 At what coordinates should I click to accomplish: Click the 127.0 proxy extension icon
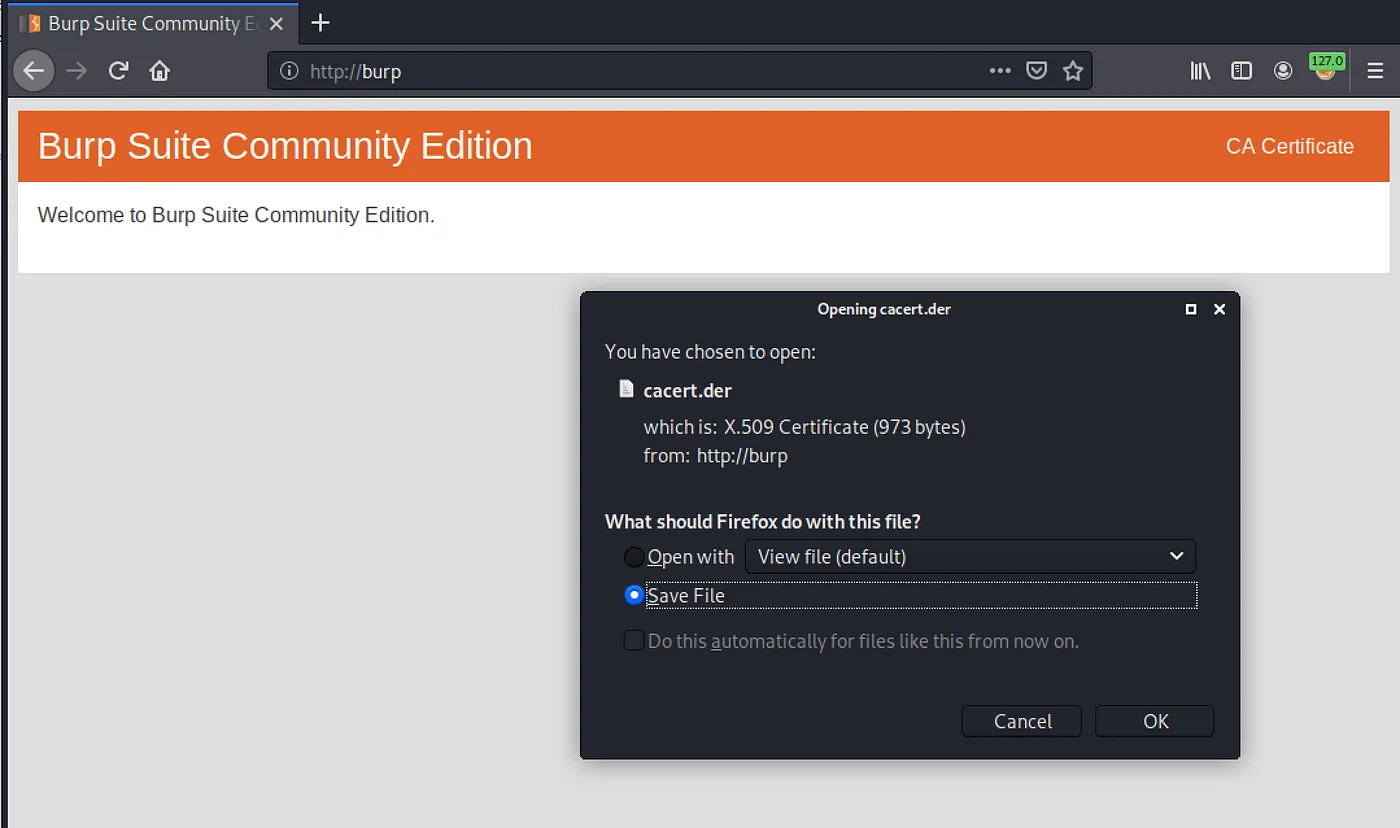click(x=1326, y=70)
